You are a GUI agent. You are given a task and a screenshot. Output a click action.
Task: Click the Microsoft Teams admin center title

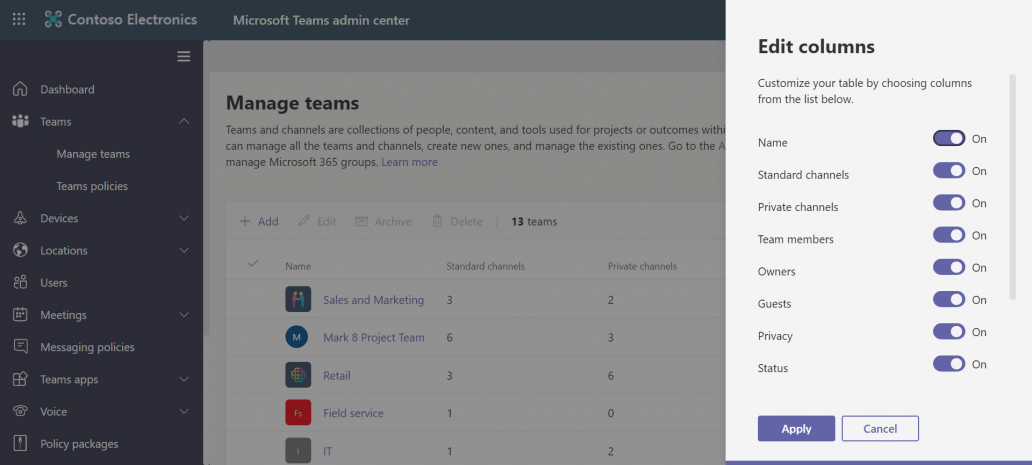point(321,20)
